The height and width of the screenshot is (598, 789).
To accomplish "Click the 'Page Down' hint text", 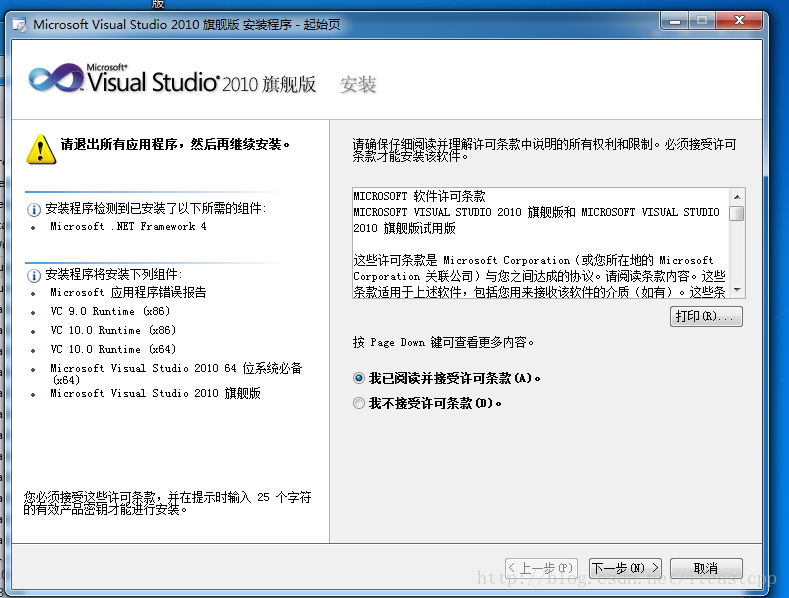I will (443, 342).
